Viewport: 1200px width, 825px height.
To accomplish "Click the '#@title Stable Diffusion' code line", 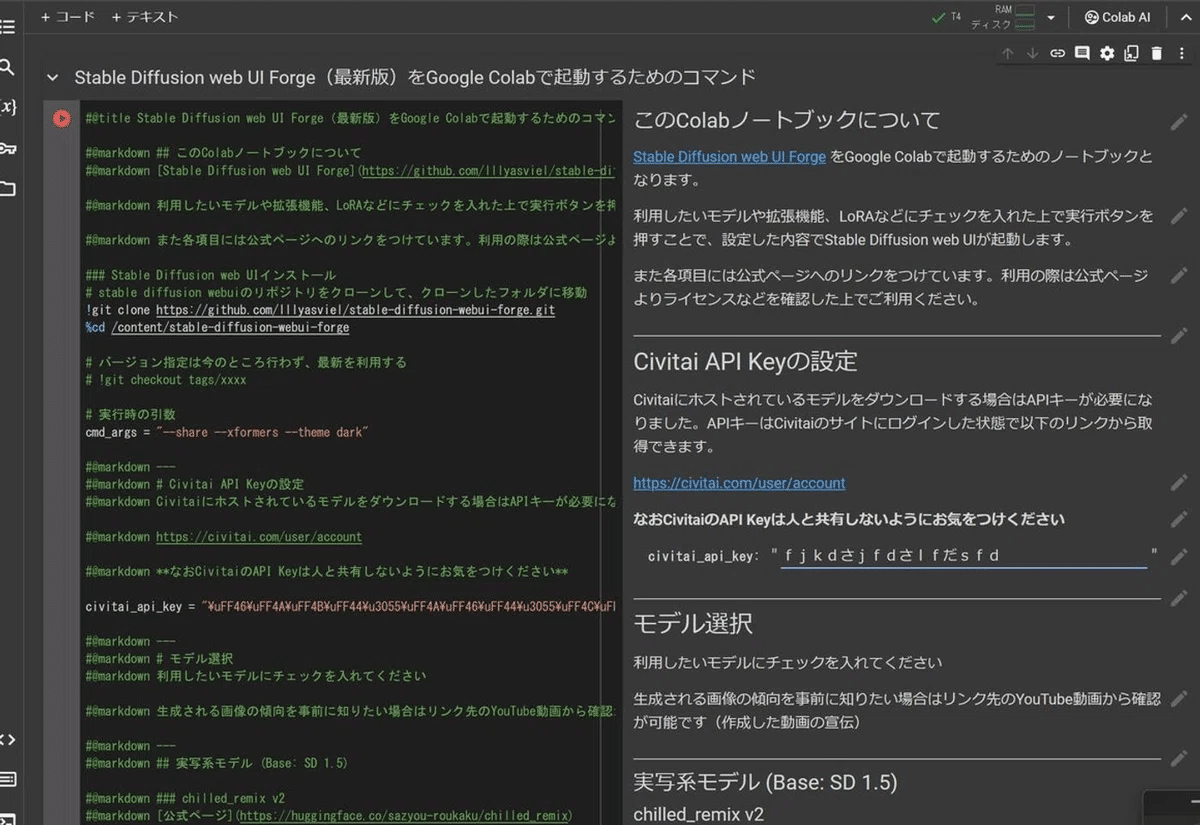I will pyautogui.click(x=350, y=118).
